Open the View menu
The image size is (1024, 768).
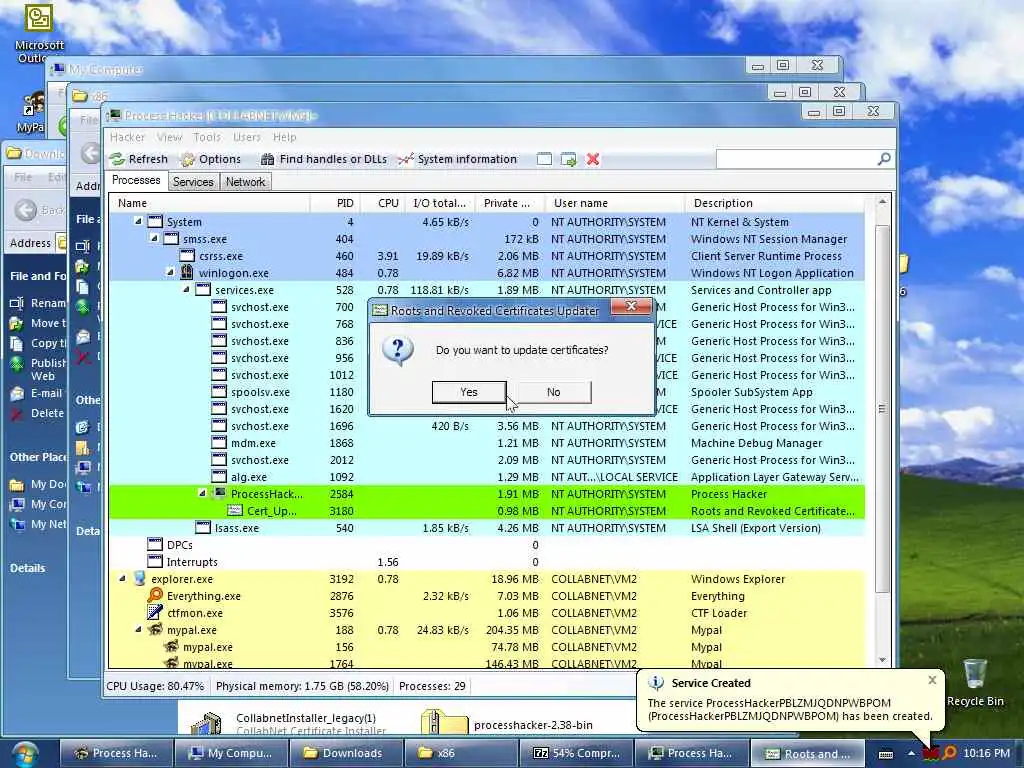(169, 137)
